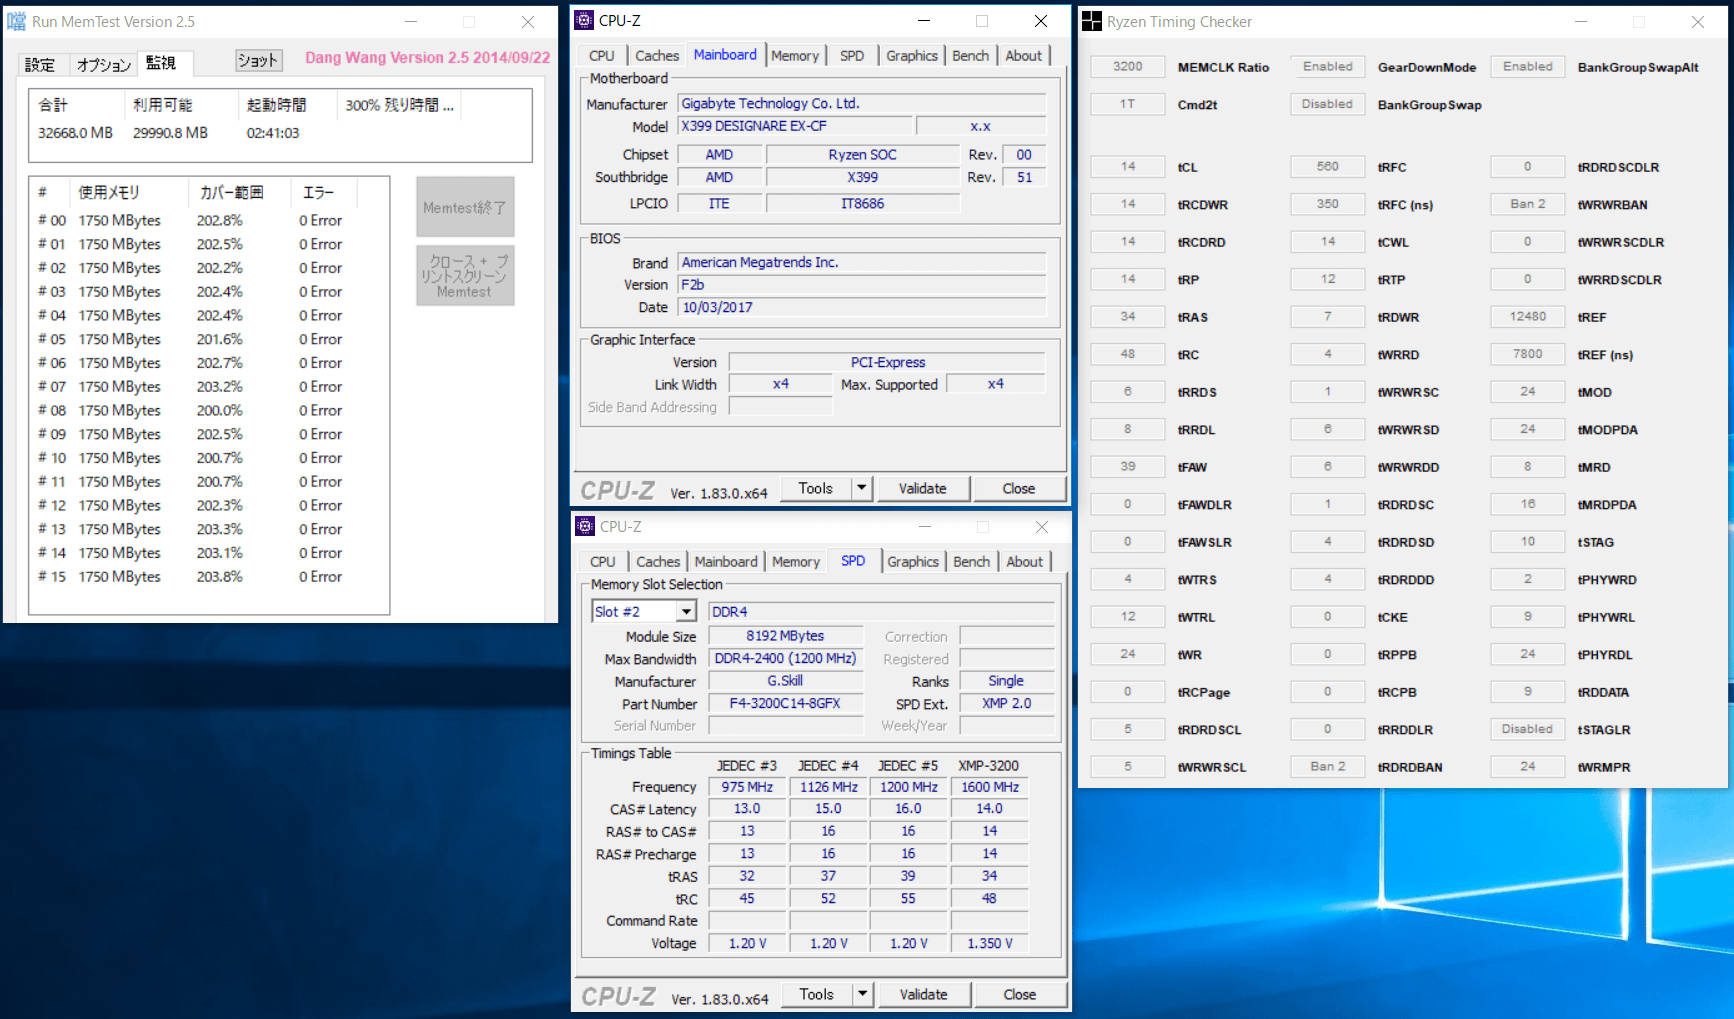Open CPU tab in lower CPU-Z window
This screenshot has width=1734, height=1019.
pos(603,562)
